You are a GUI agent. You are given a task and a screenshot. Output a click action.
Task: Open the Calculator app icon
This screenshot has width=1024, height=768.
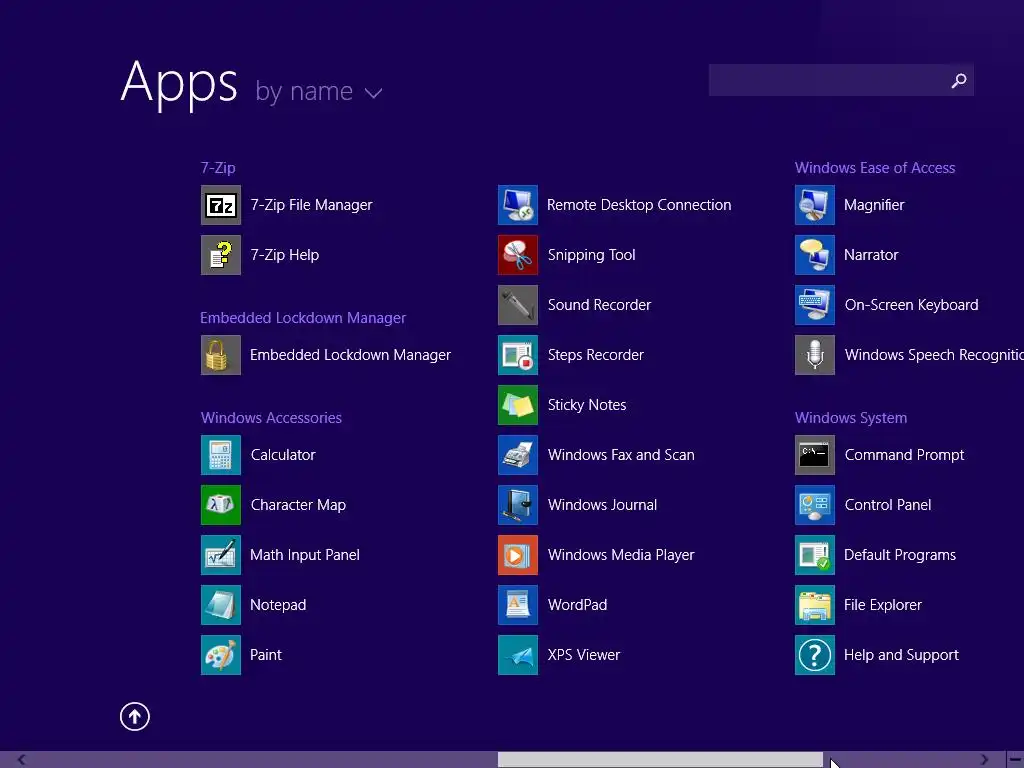click(x=221, y=455)
